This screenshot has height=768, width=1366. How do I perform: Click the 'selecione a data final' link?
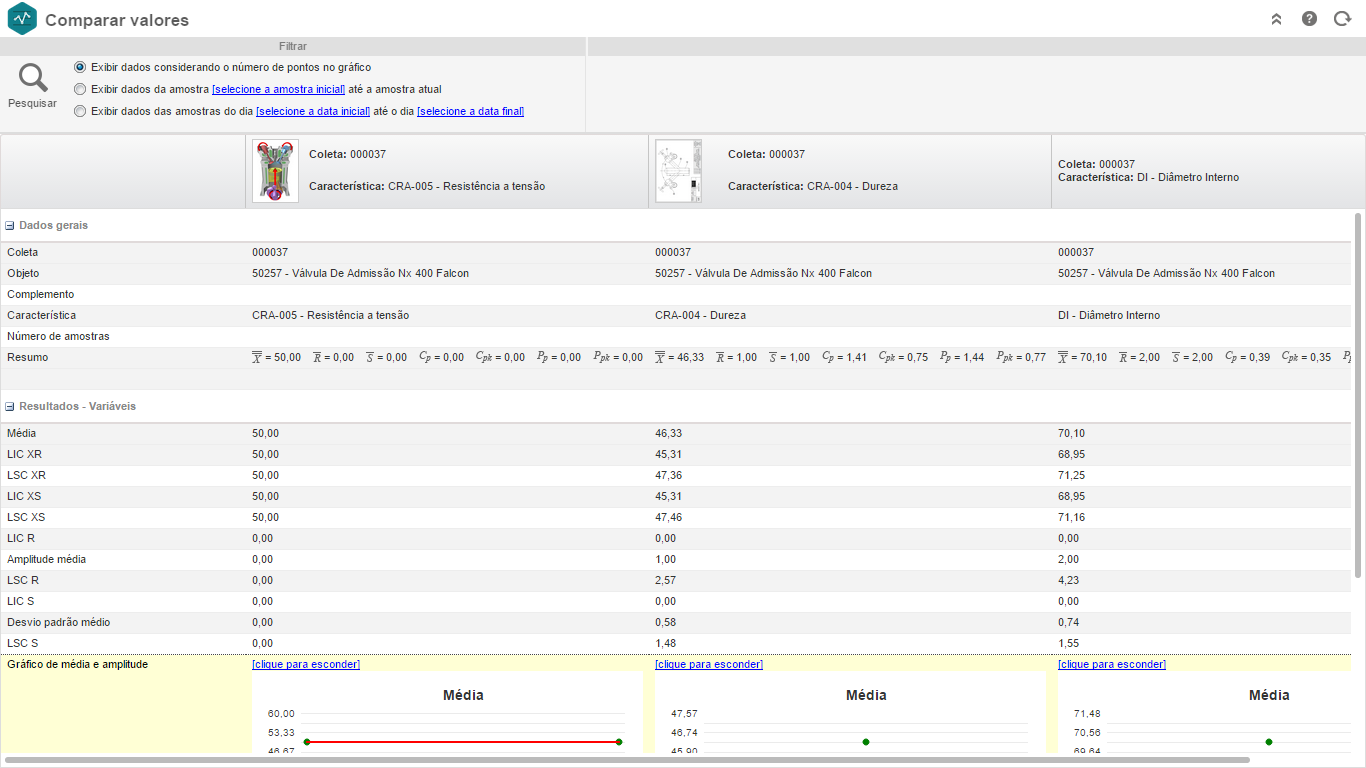point(470,111)
